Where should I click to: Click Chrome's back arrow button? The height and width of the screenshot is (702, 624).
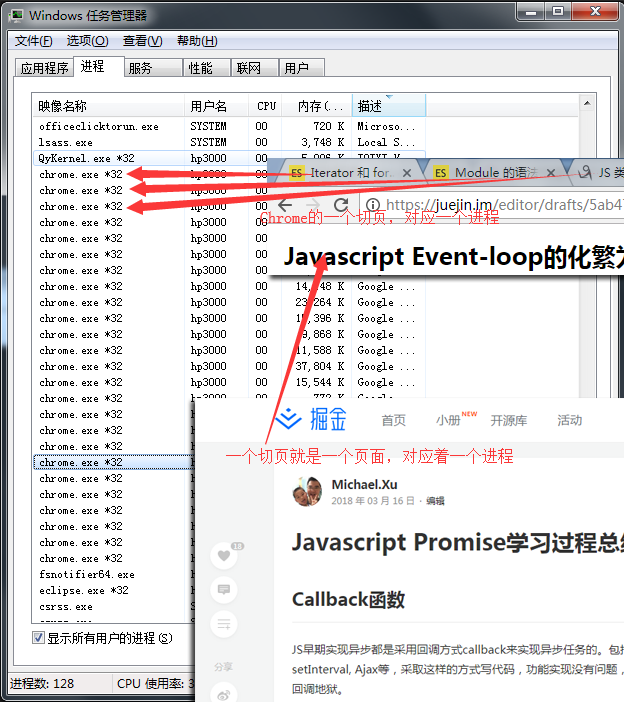tap(285, 205)
